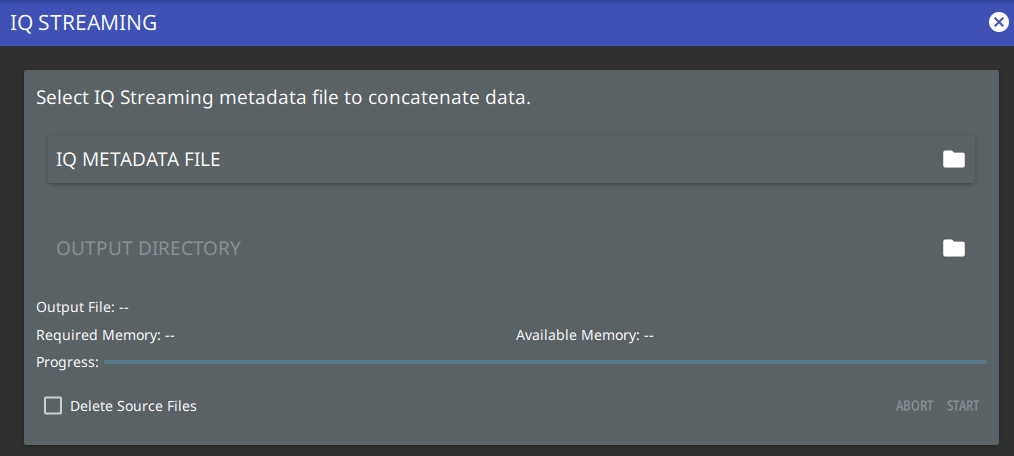The height and width of the screenshot is (456, 1014).
Task: Enable the Delete Source Files checkbox
Action: pyautogui.click(x=53, y=406)
